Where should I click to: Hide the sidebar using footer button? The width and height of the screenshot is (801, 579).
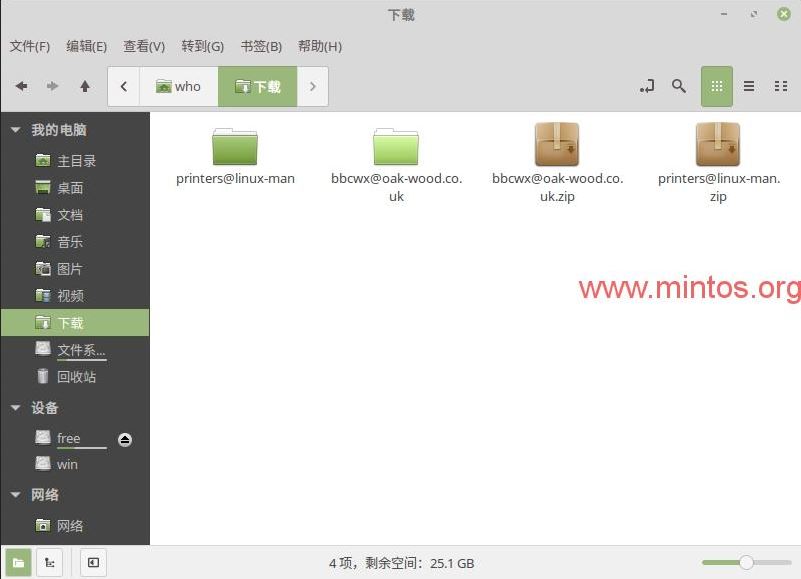click(92, 562)
